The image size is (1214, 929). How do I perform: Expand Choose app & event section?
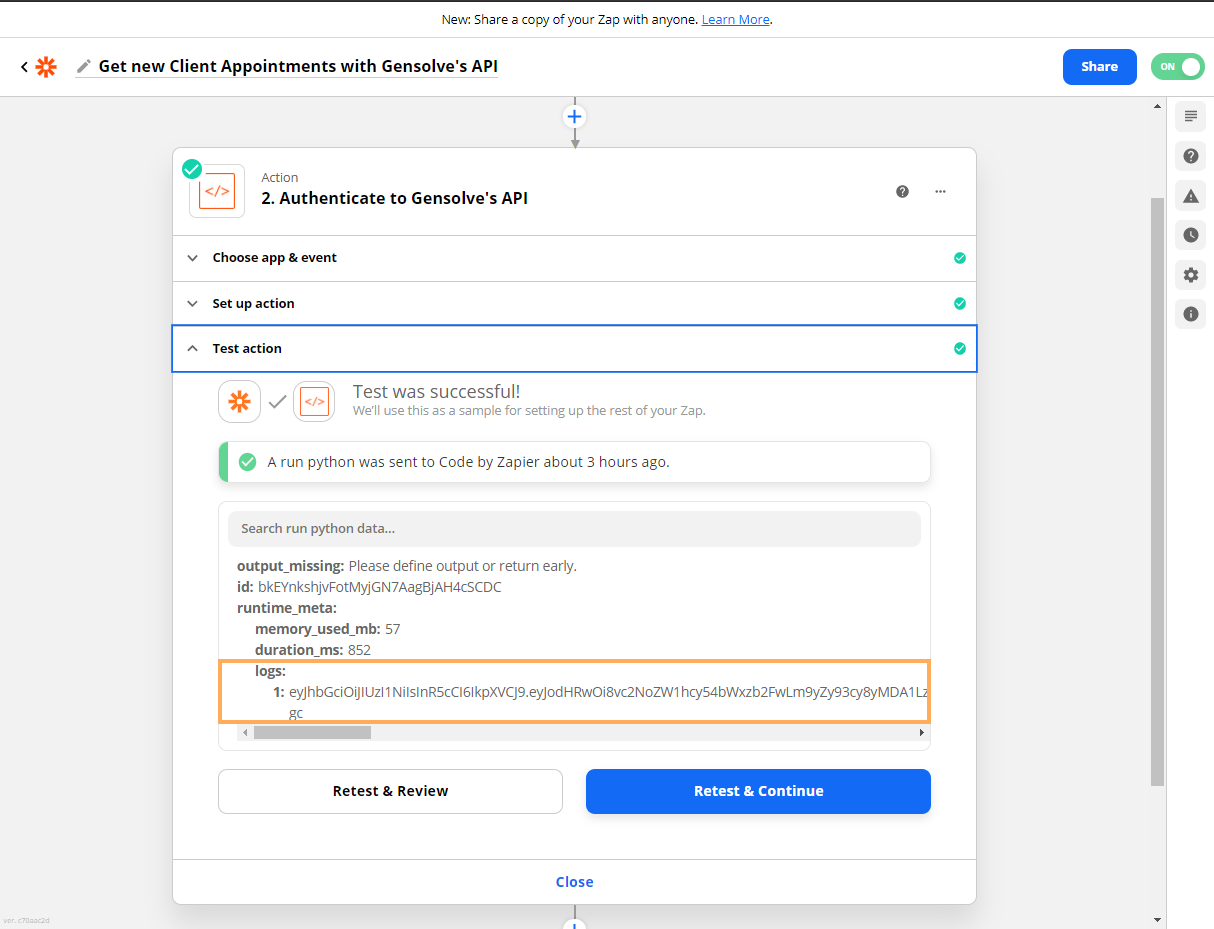(x=574, y=258)
